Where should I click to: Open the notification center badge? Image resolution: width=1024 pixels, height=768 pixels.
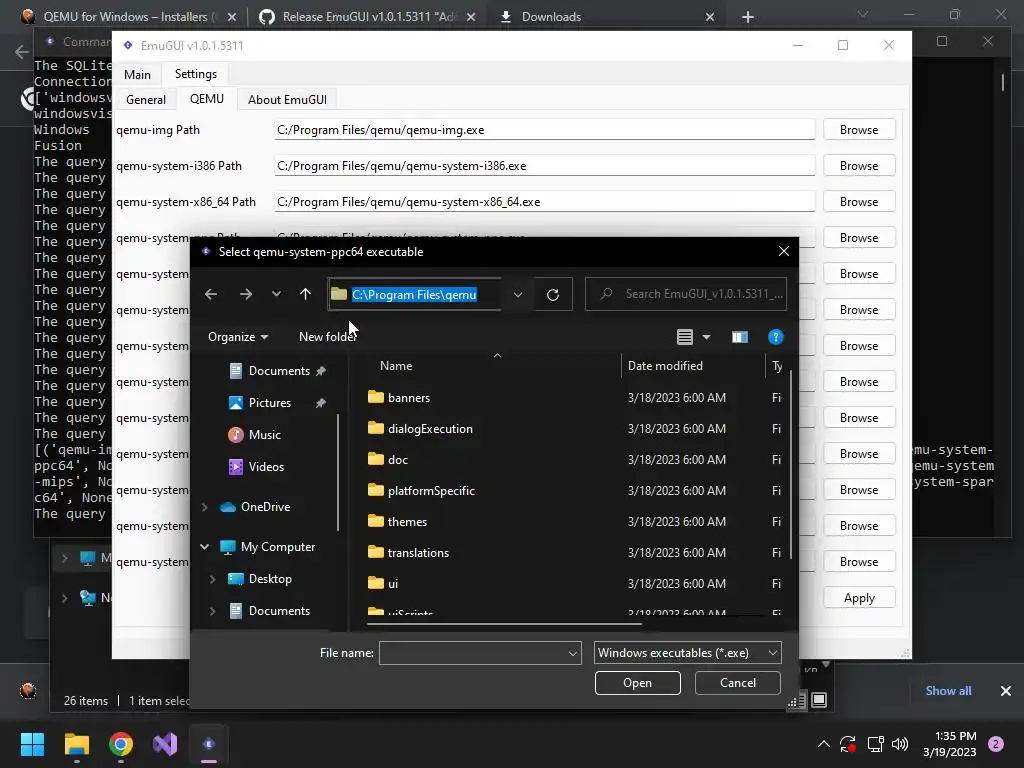995,744
